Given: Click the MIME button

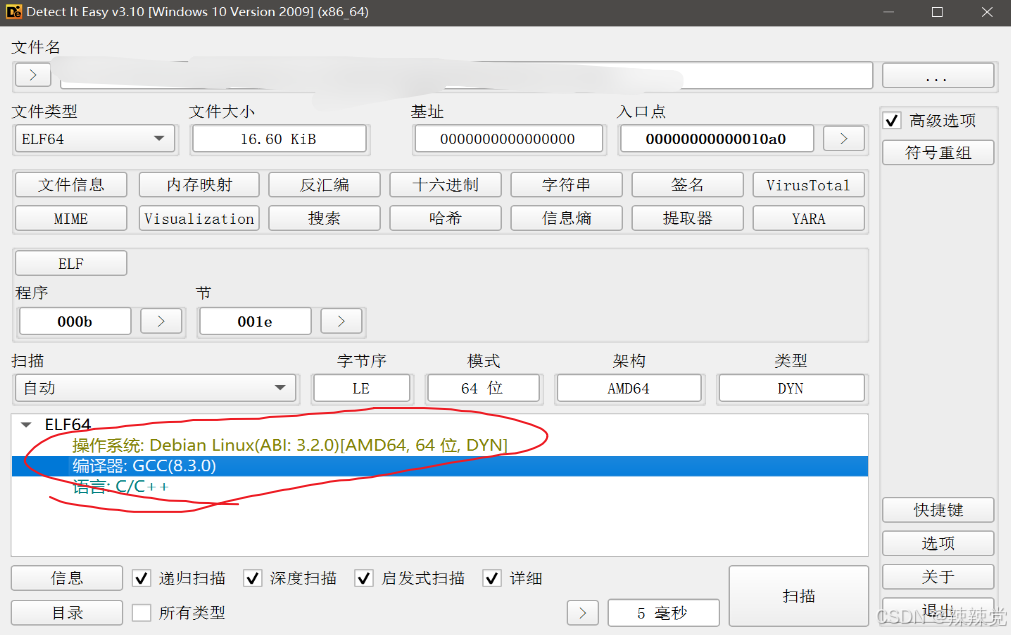Looking at the screenshot, I should [x=71, y=219].
